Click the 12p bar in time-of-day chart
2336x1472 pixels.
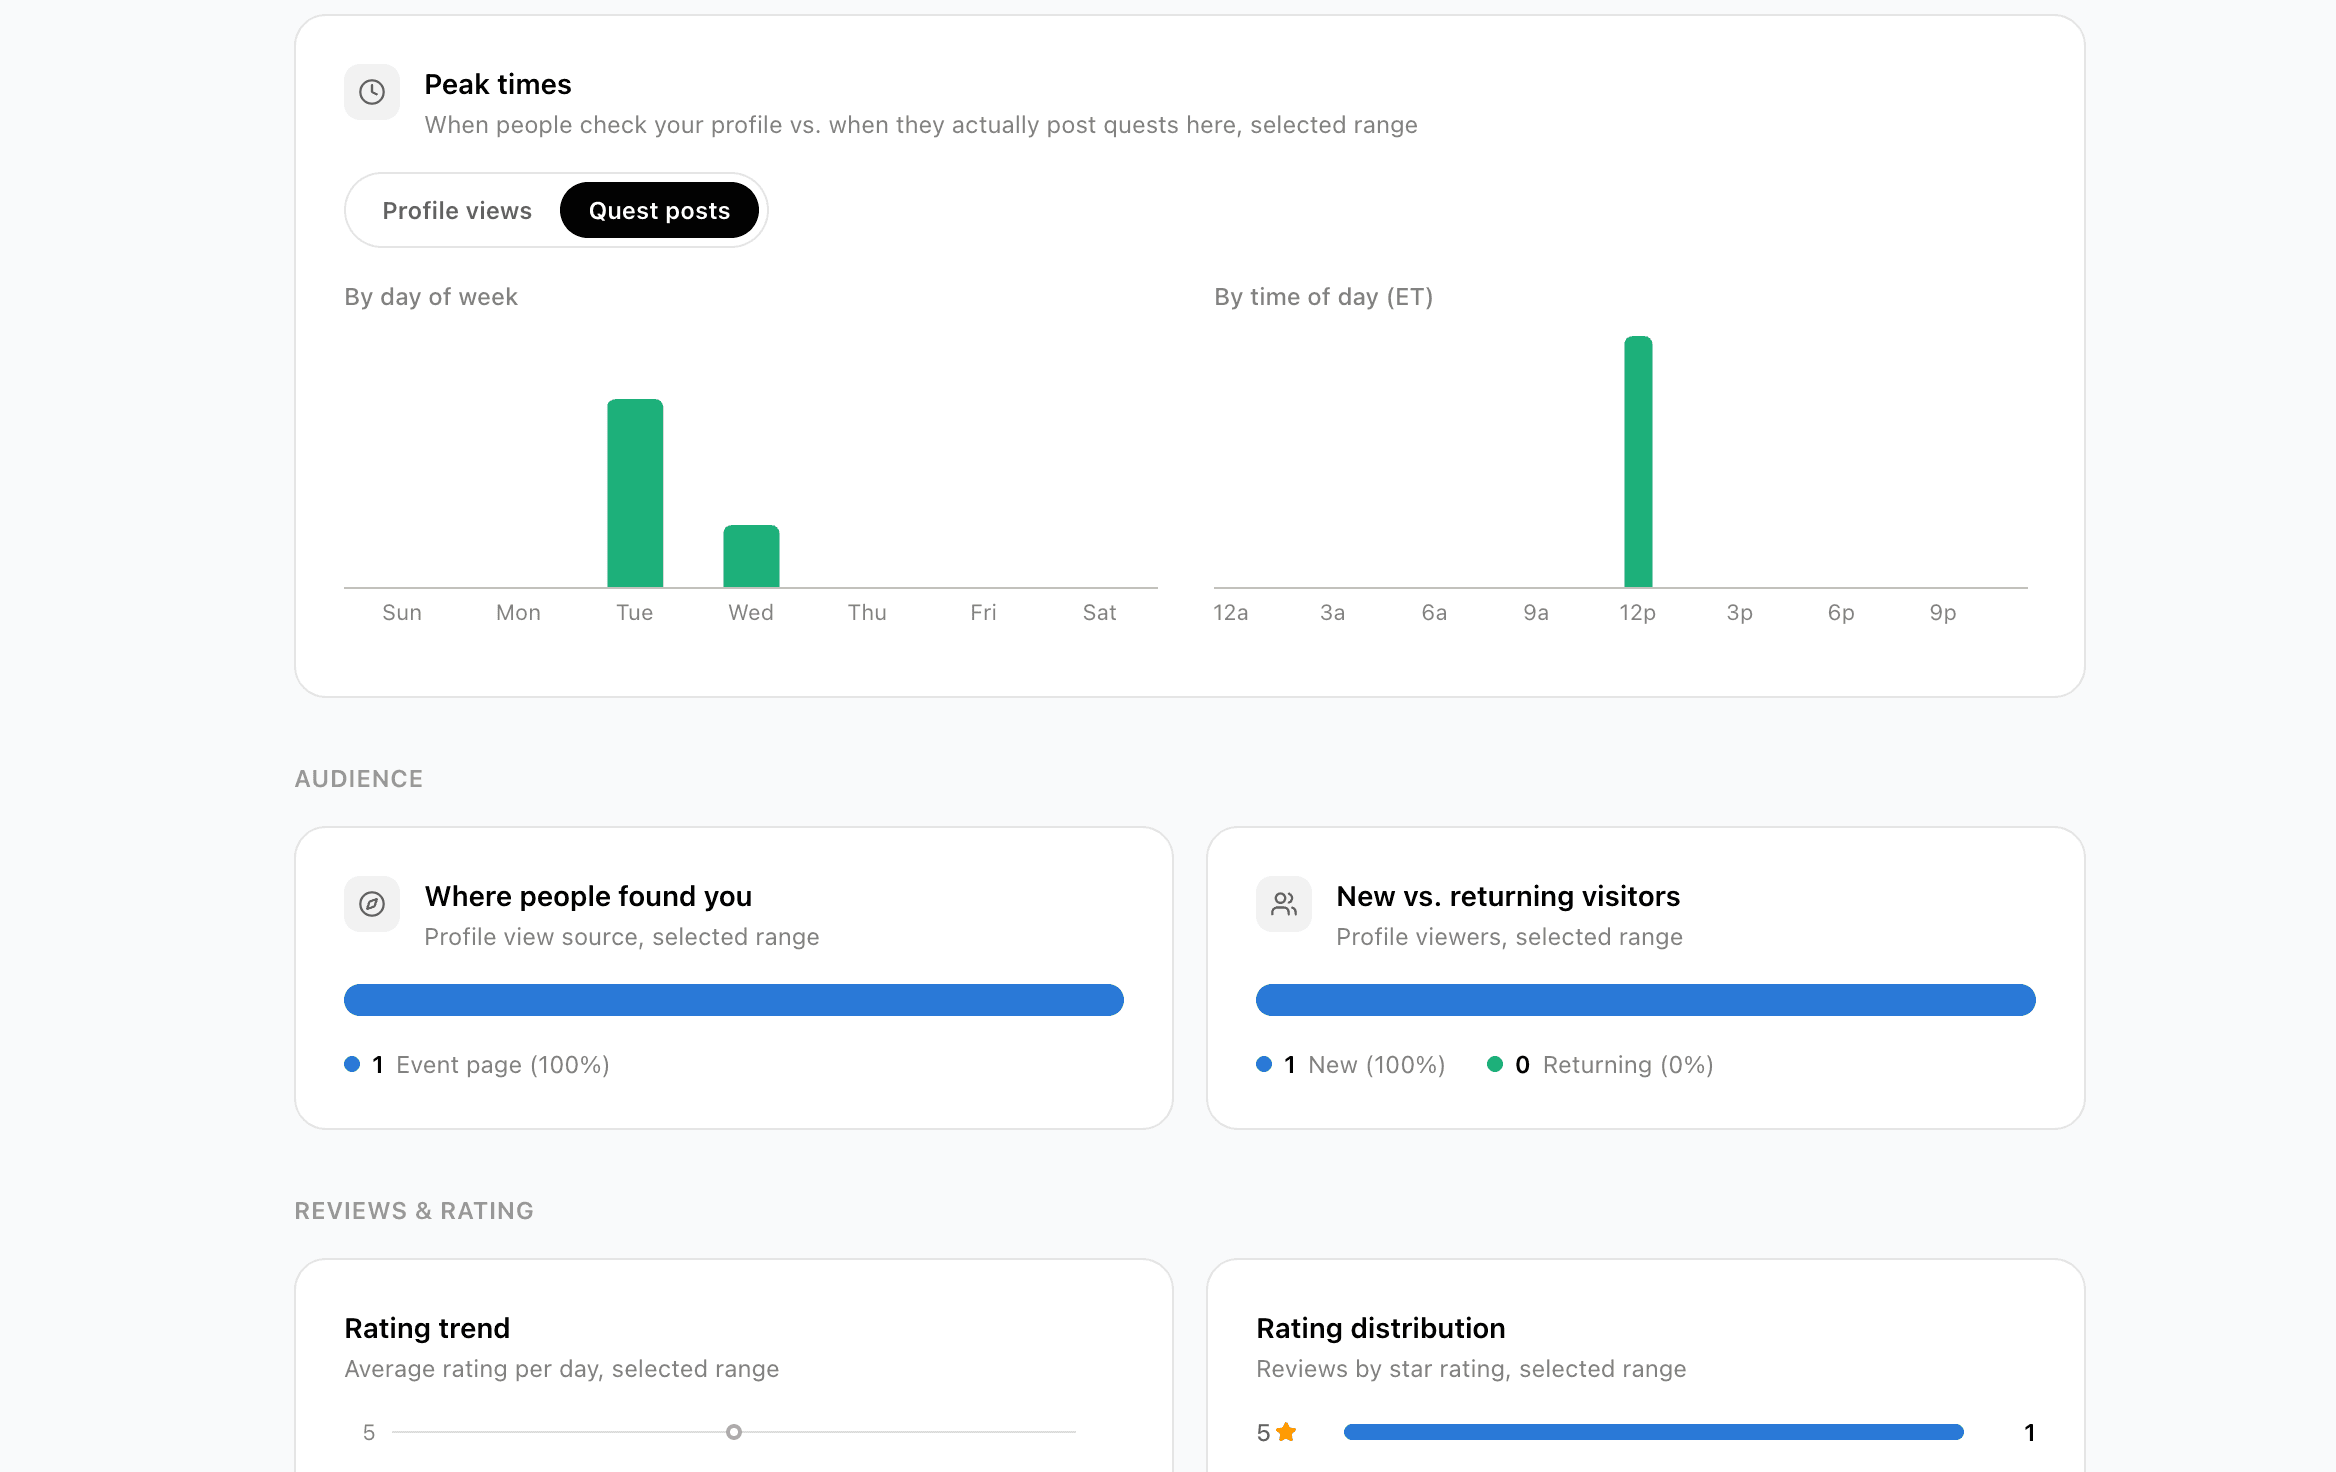(1638, 462)
